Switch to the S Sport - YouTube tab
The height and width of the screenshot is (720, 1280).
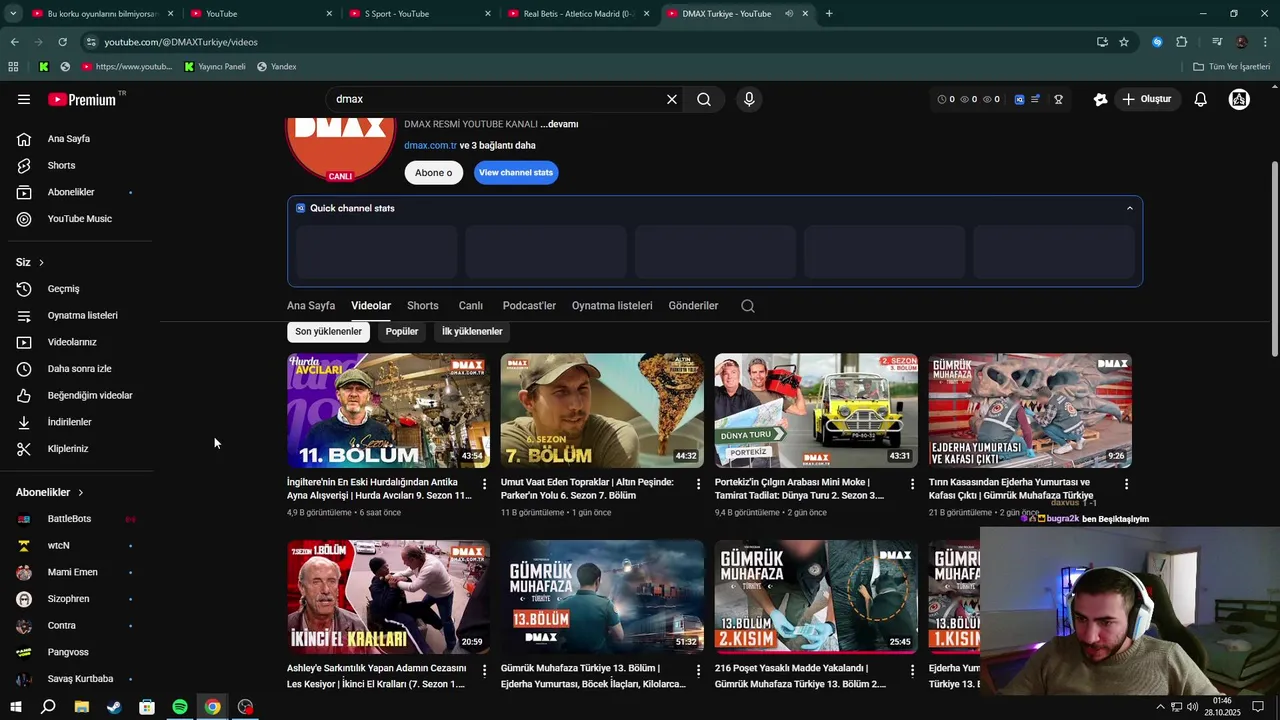coord(420,14)
